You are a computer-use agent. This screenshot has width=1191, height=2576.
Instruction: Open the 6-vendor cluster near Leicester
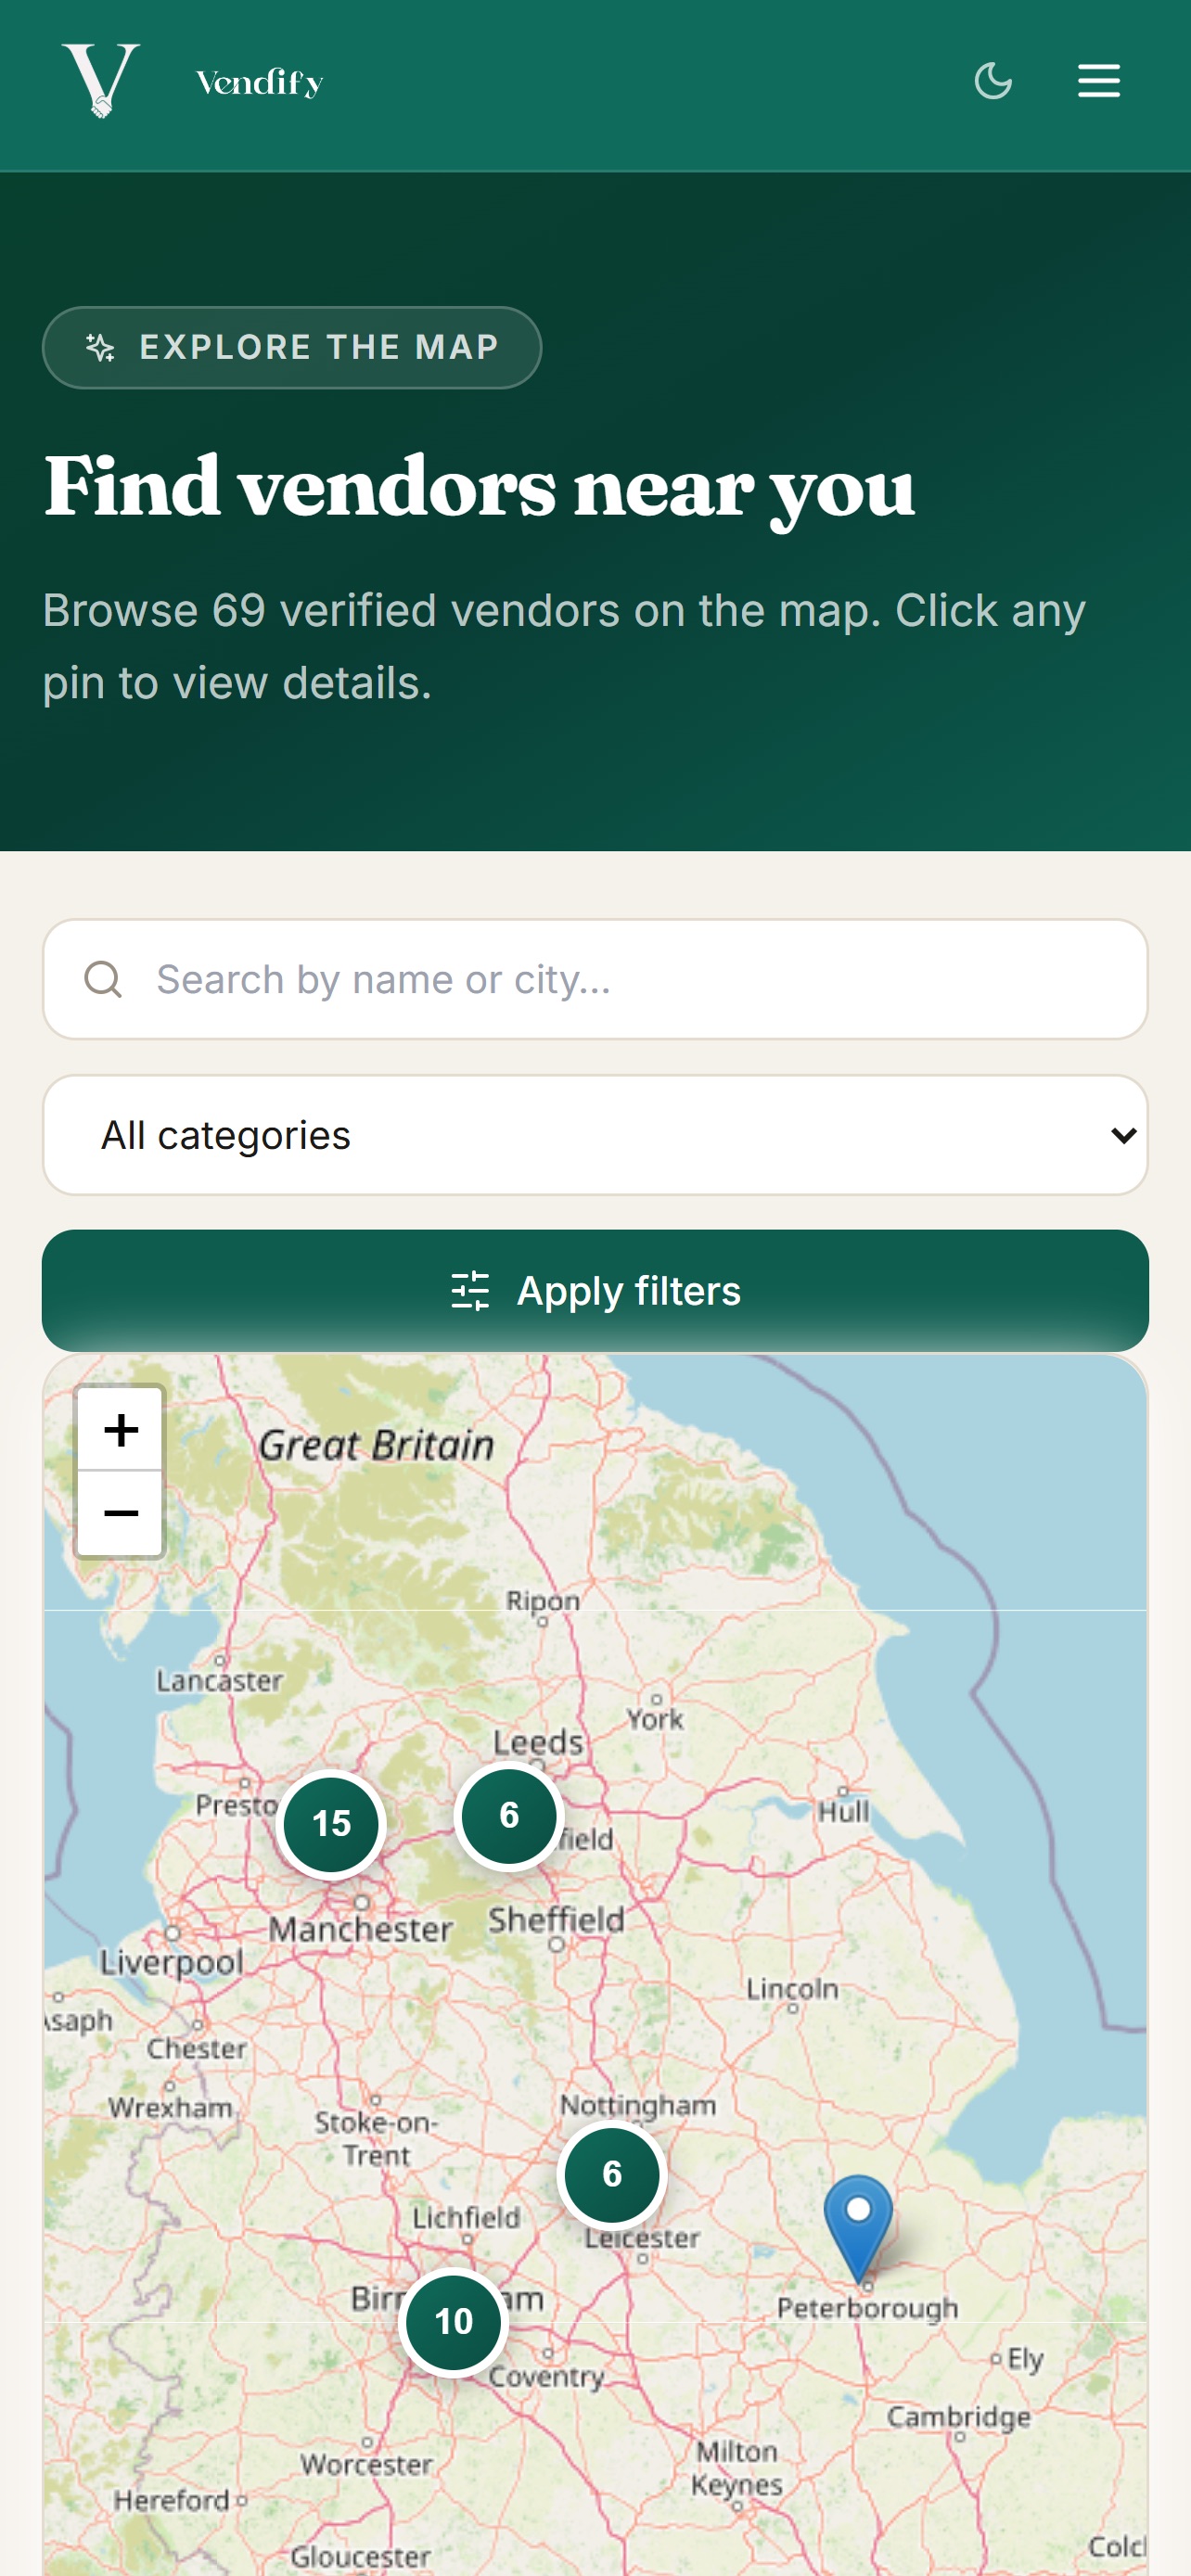pyautogui.click(x=612, y=2174)
